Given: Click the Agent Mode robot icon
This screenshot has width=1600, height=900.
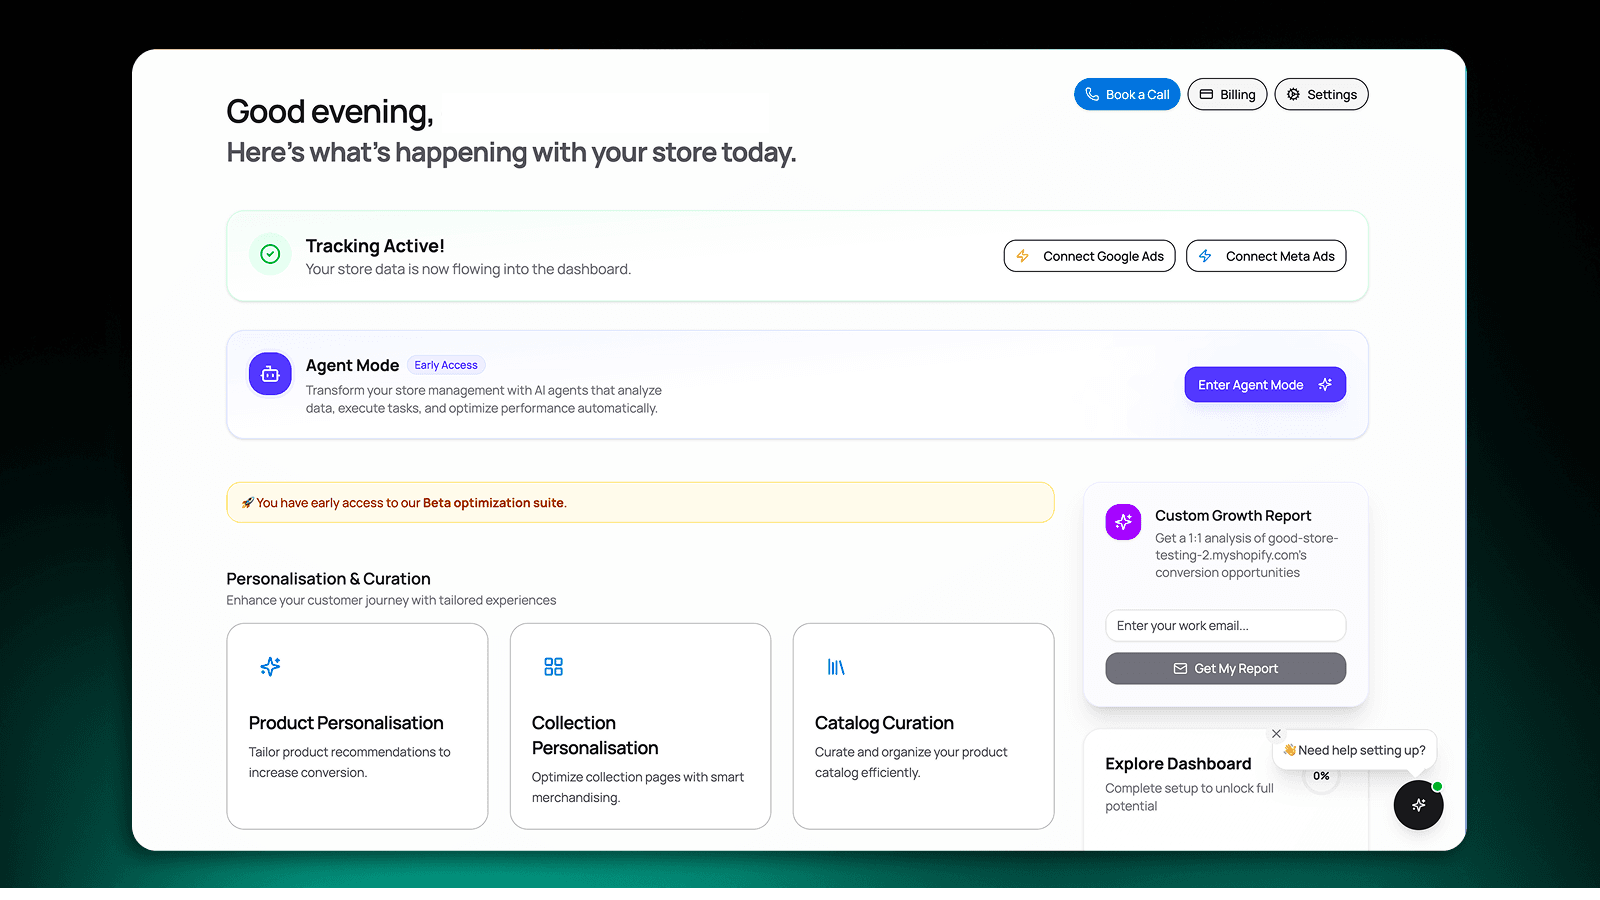Looking at the screenshot, I should [270, 374].
